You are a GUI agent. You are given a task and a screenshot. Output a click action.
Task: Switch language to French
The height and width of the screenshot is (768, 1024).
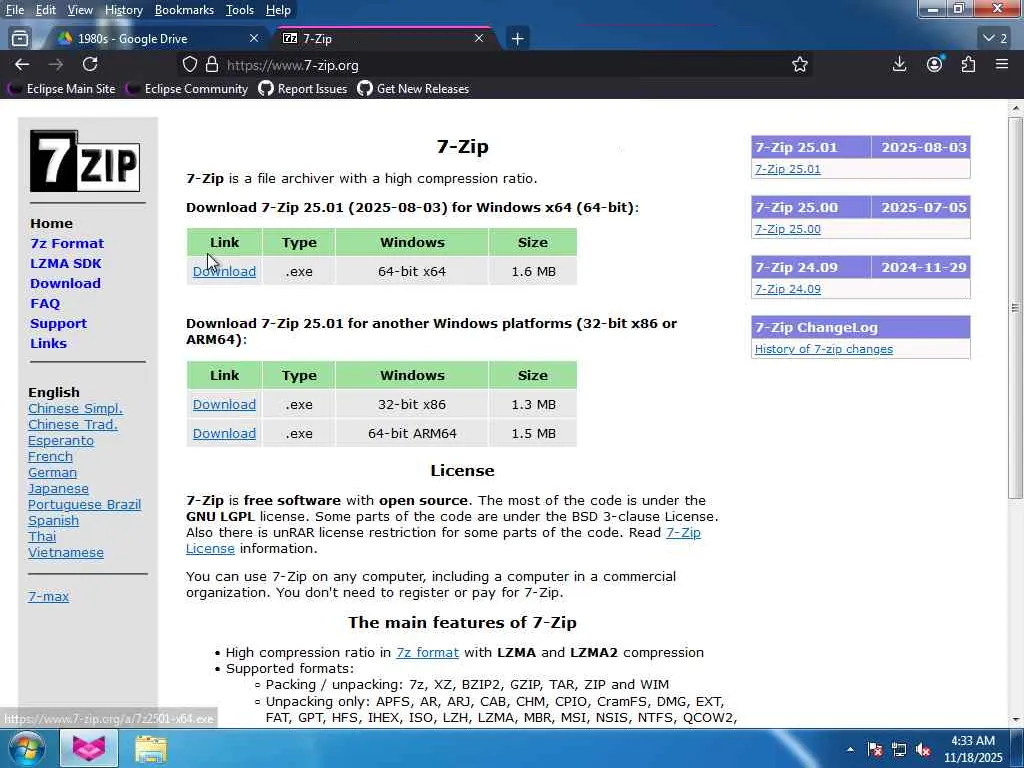(50, 456)
